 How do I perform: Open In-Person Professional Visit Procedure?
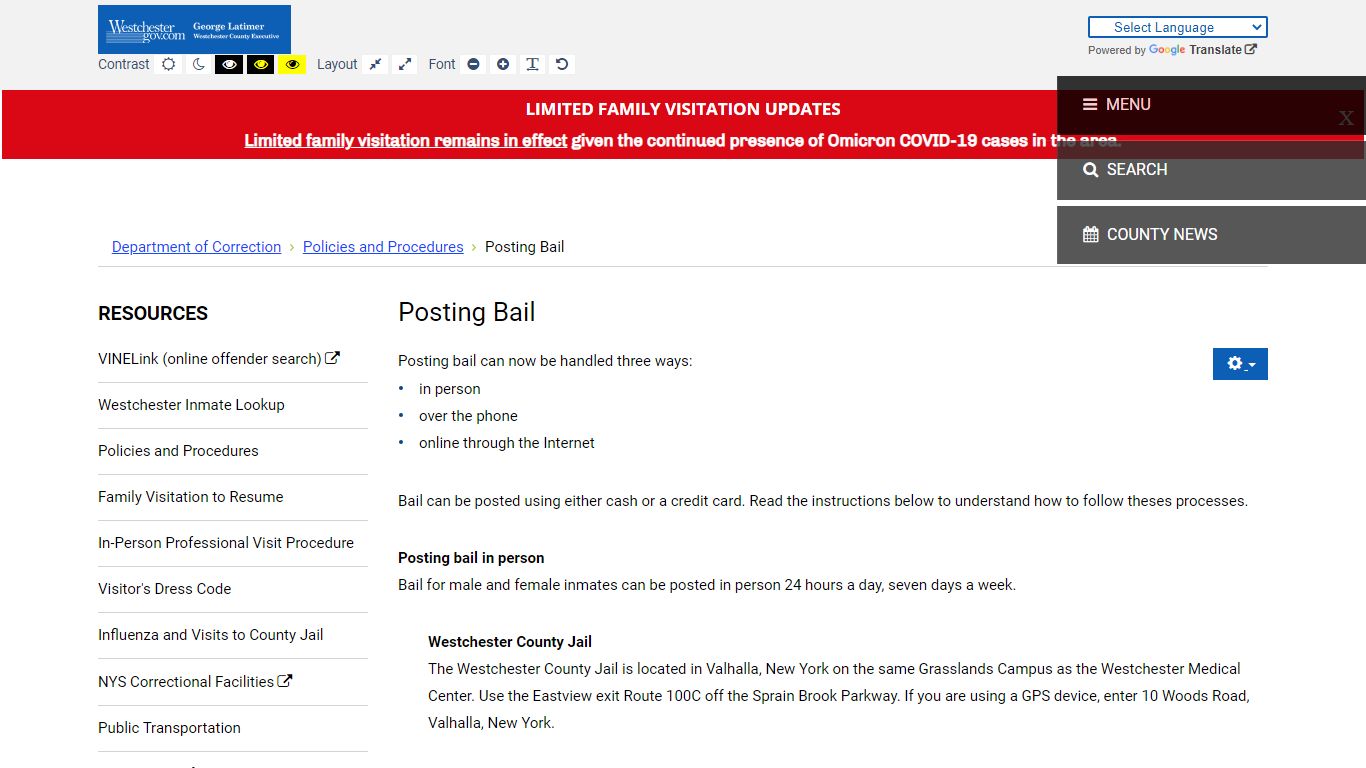[x=226, y=543]
